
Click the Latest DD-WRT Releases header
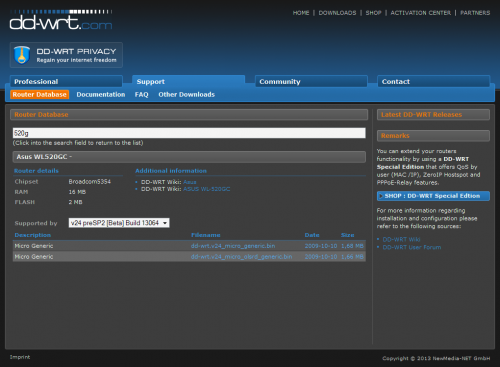[433, 114]
